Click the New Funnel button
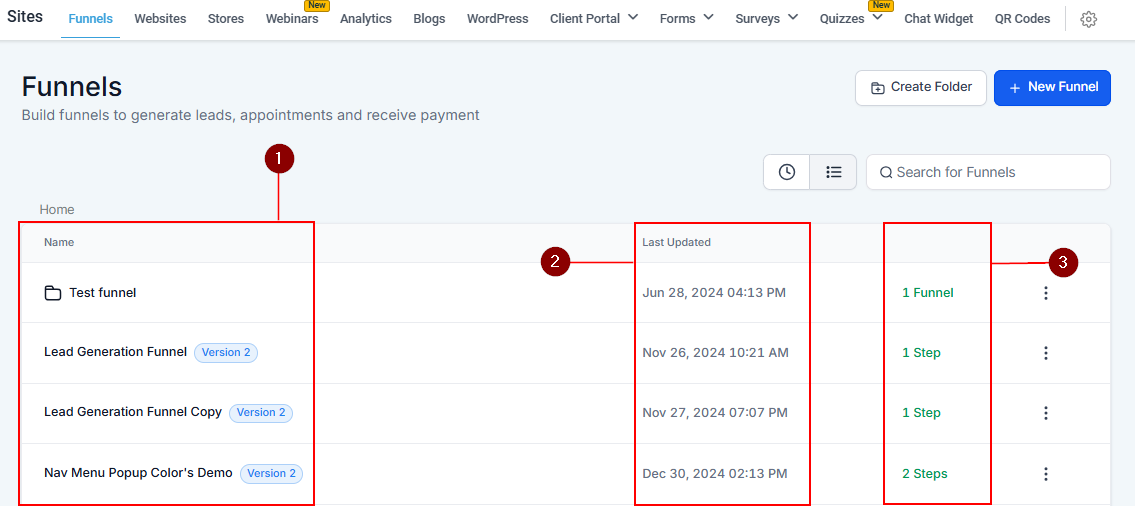The image size is (1135, 506). 1052,87
